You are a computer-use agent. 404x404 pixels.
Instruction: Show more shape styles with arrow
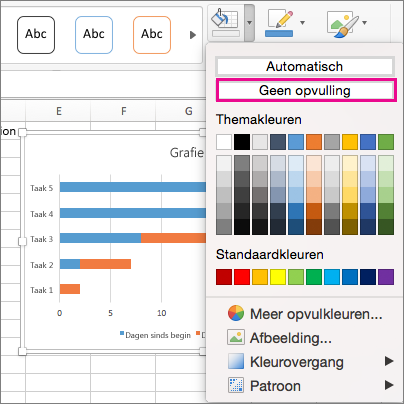(x=193, y=35)
